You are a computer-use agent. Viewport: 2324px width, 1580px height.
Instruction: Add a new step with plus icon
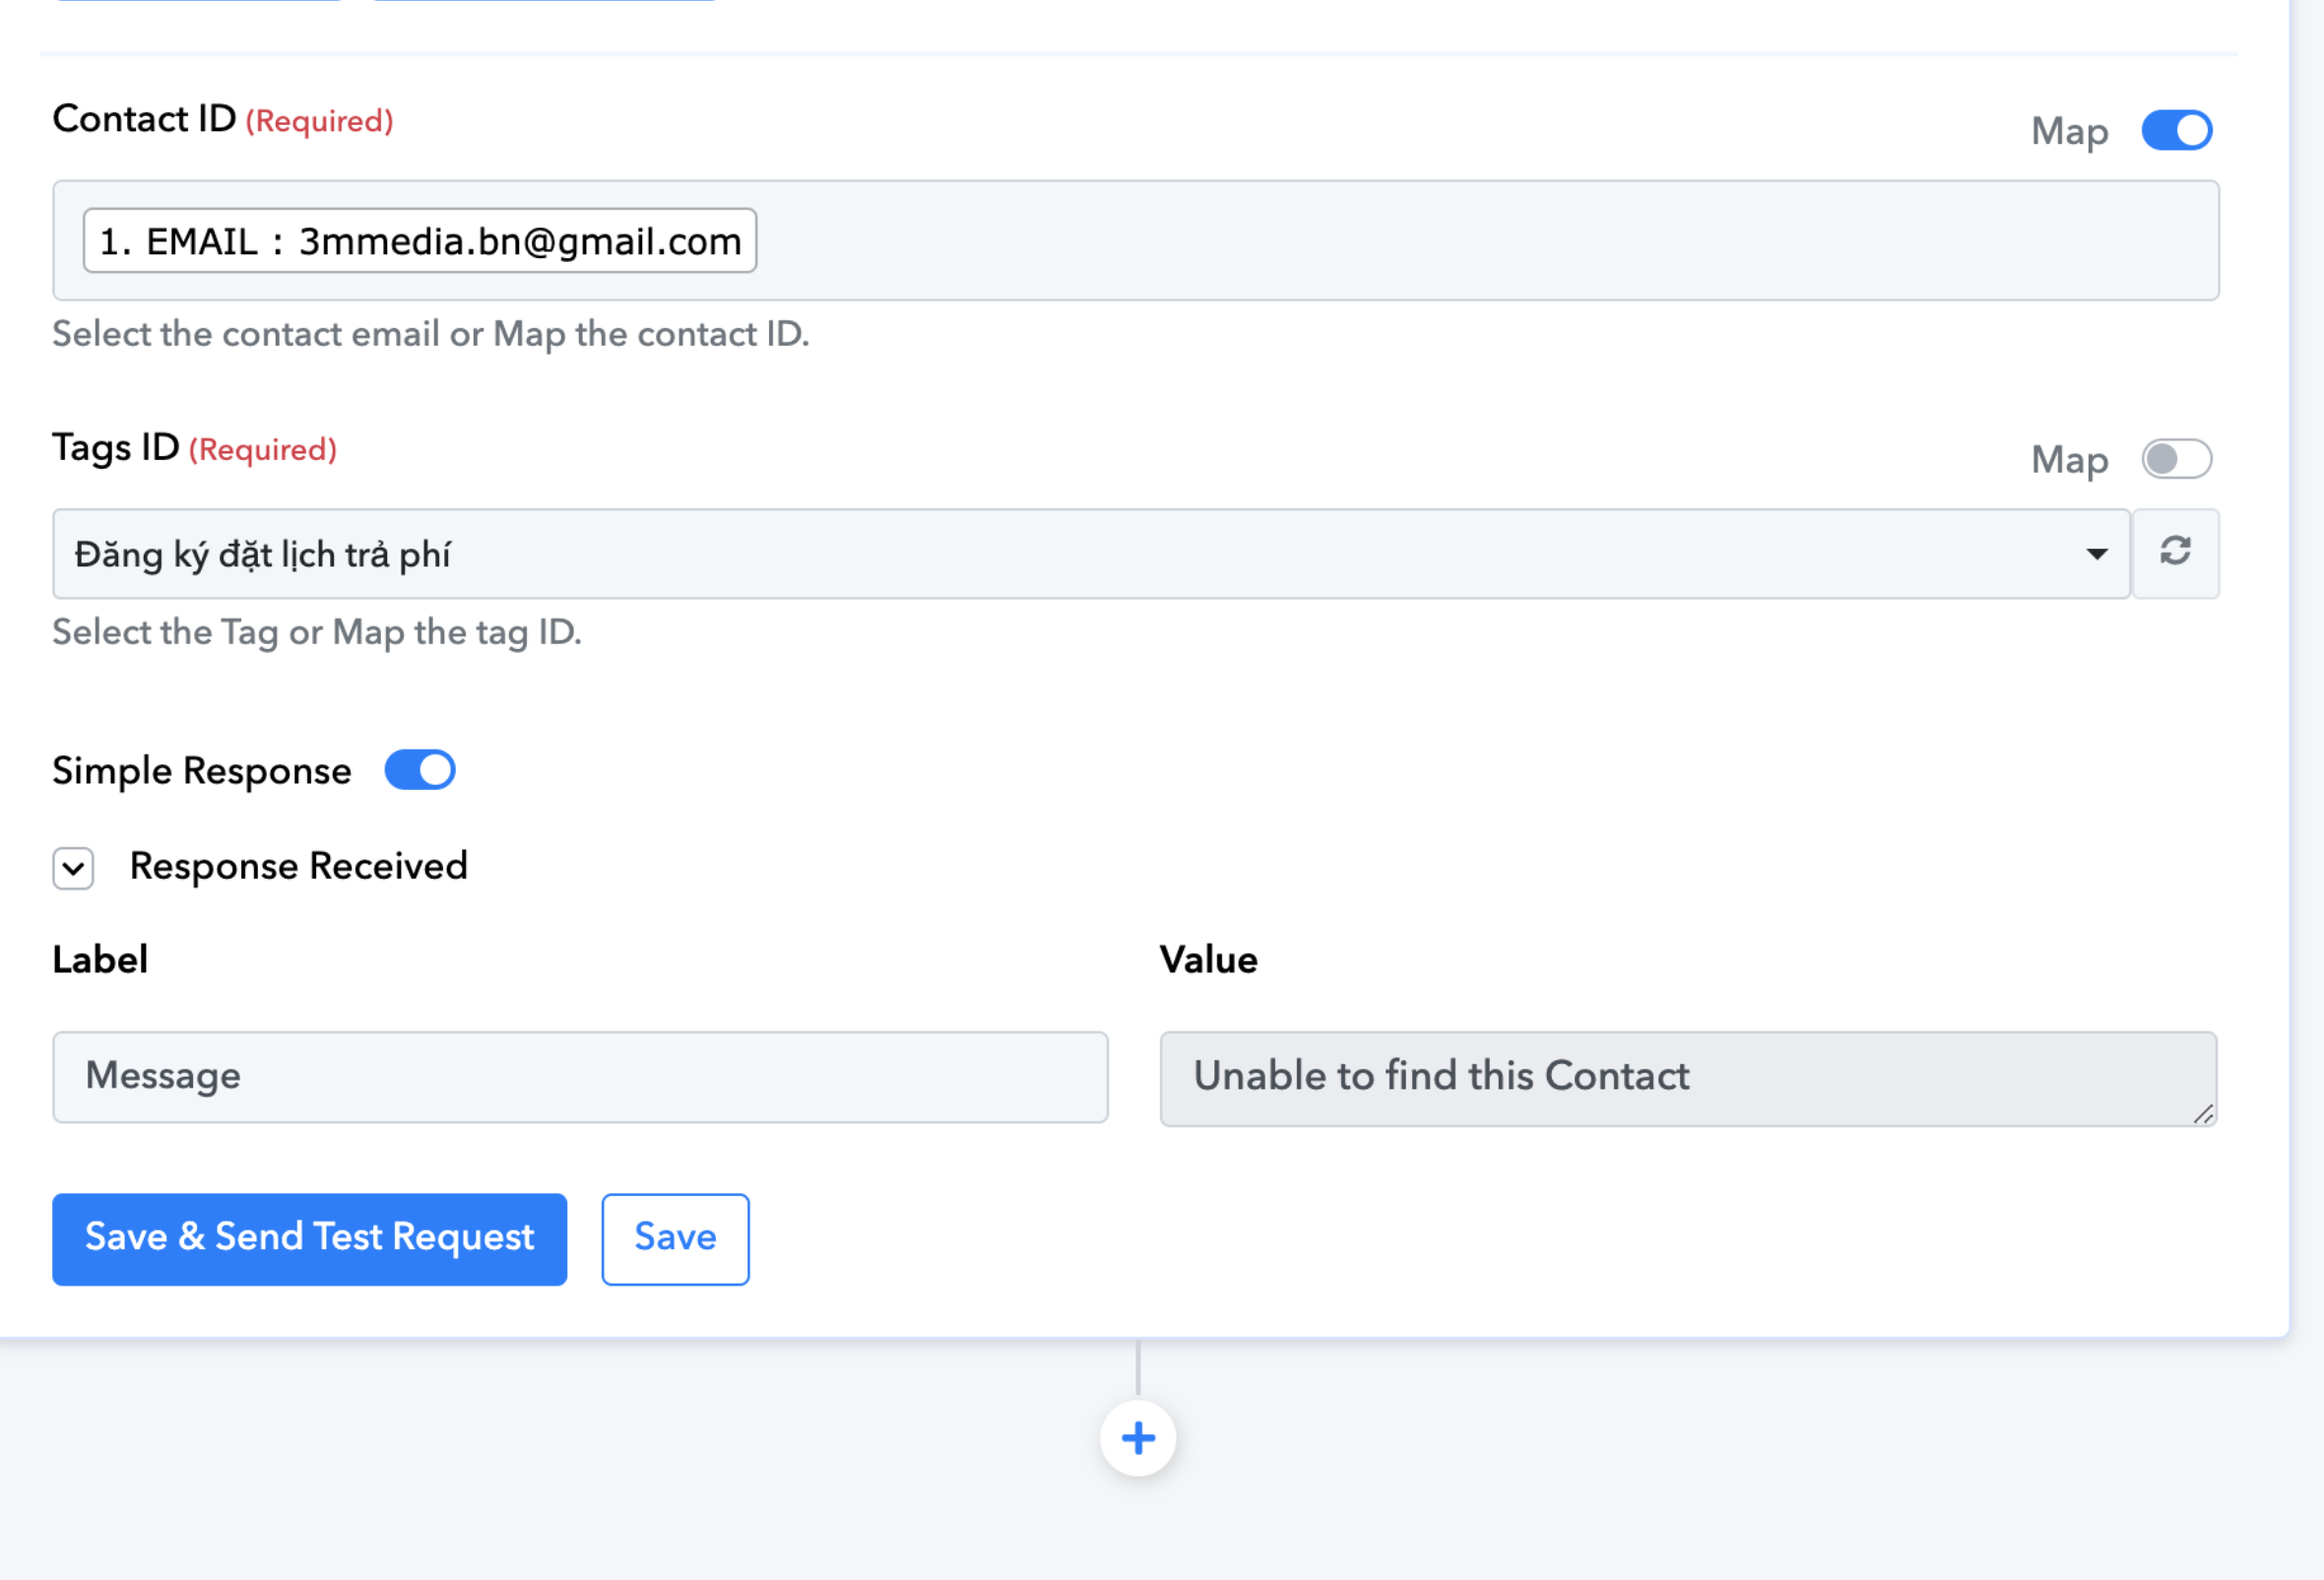point(1138,1438)
